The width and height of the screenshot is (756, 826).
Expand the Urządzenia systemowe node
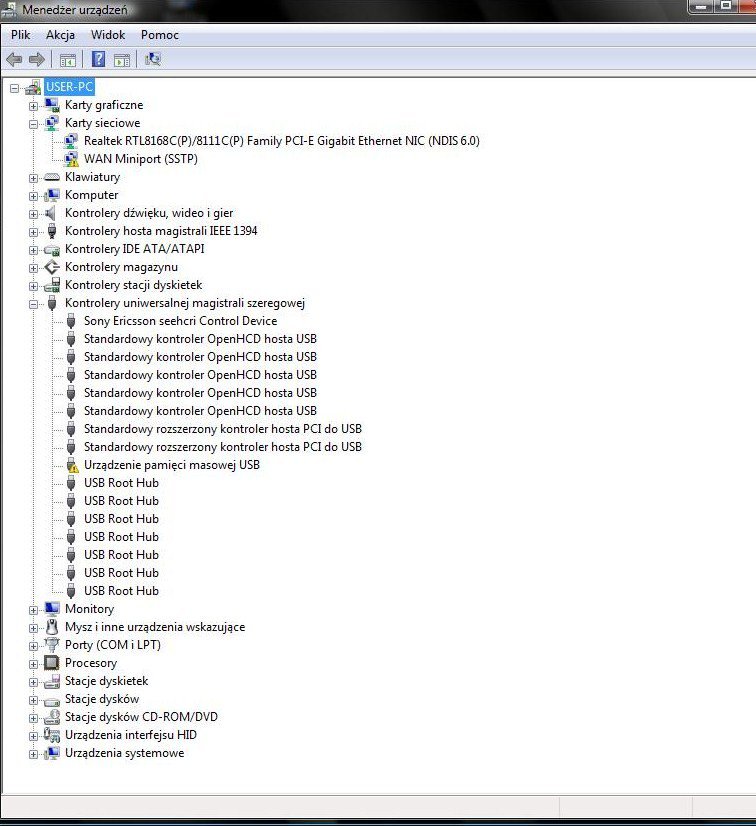click(x=33, y=754)
